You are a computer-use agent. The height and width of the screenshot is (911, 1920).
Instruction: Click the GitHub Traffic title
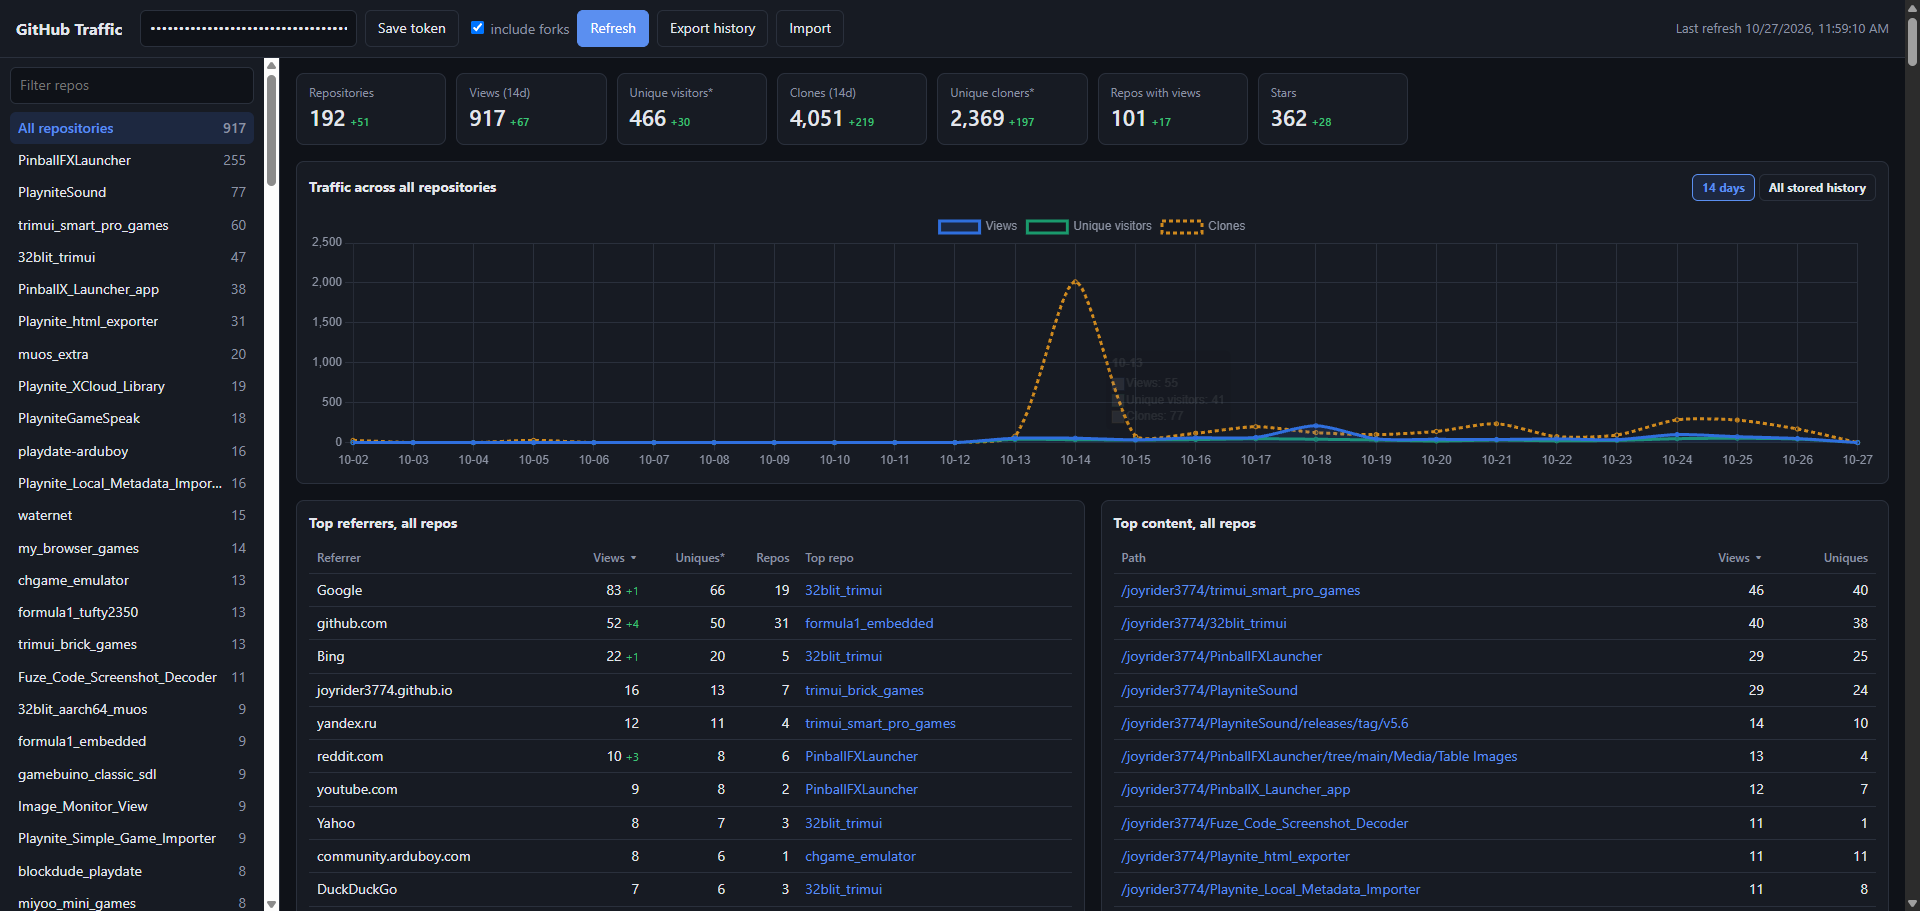pos(69,29)
